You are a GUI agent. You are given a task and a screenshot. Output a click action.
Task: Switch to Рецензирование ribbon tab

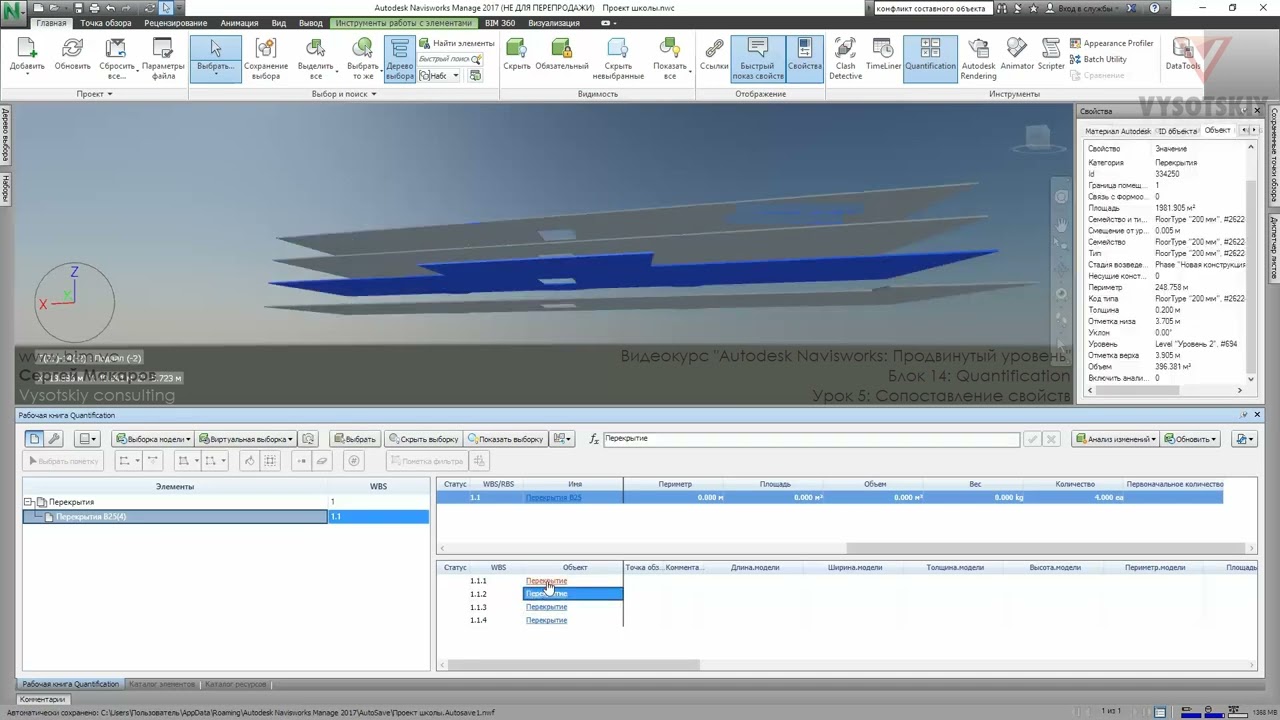[x=176, y=23]
